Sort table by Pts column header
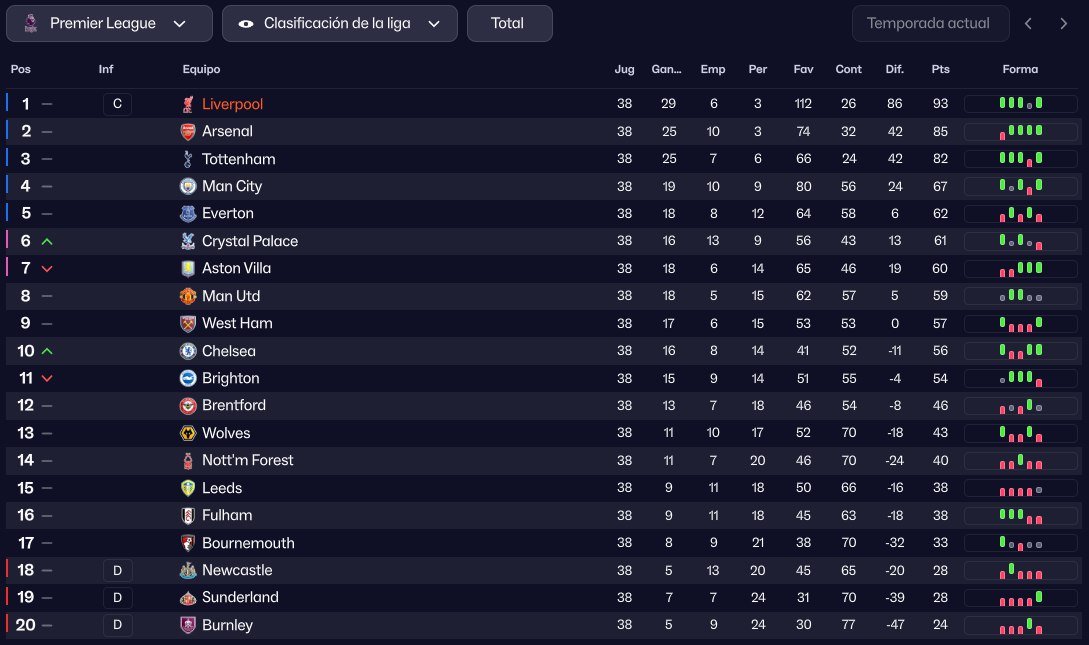 click(x=940, y=70)
